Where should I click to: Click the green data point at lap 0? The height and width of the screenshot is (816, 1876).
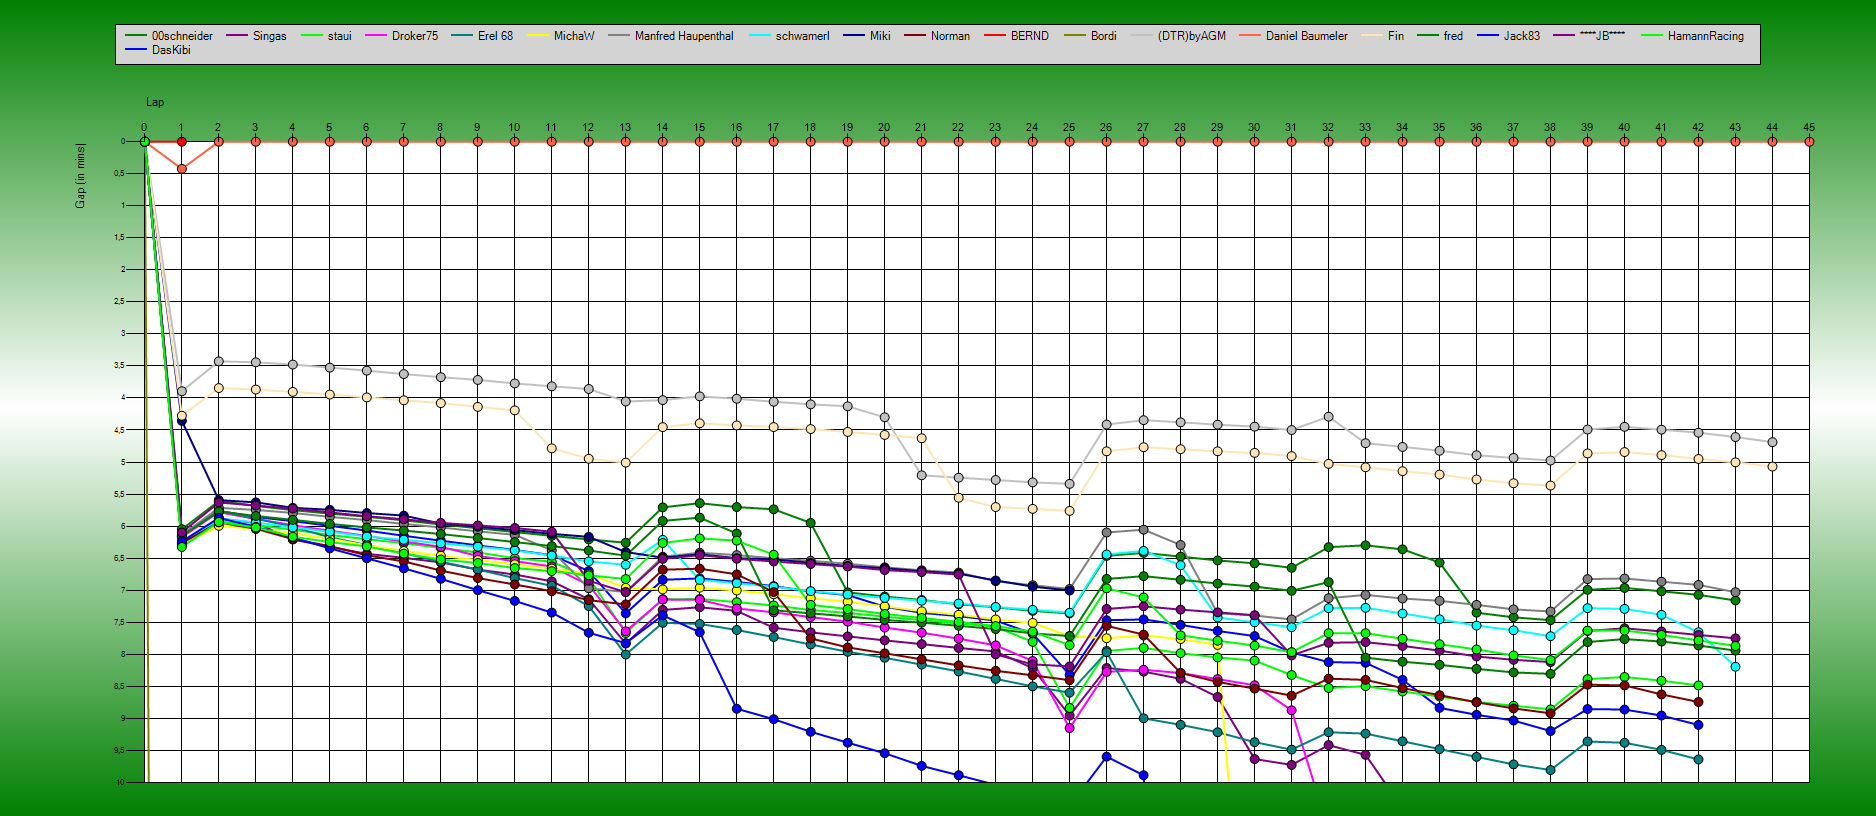(144, 142)
